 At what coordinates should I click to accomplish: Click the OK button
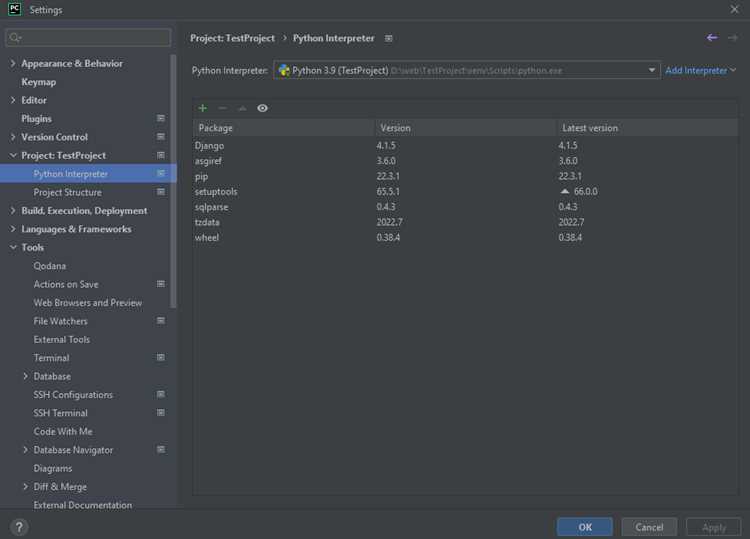(585, 527)
